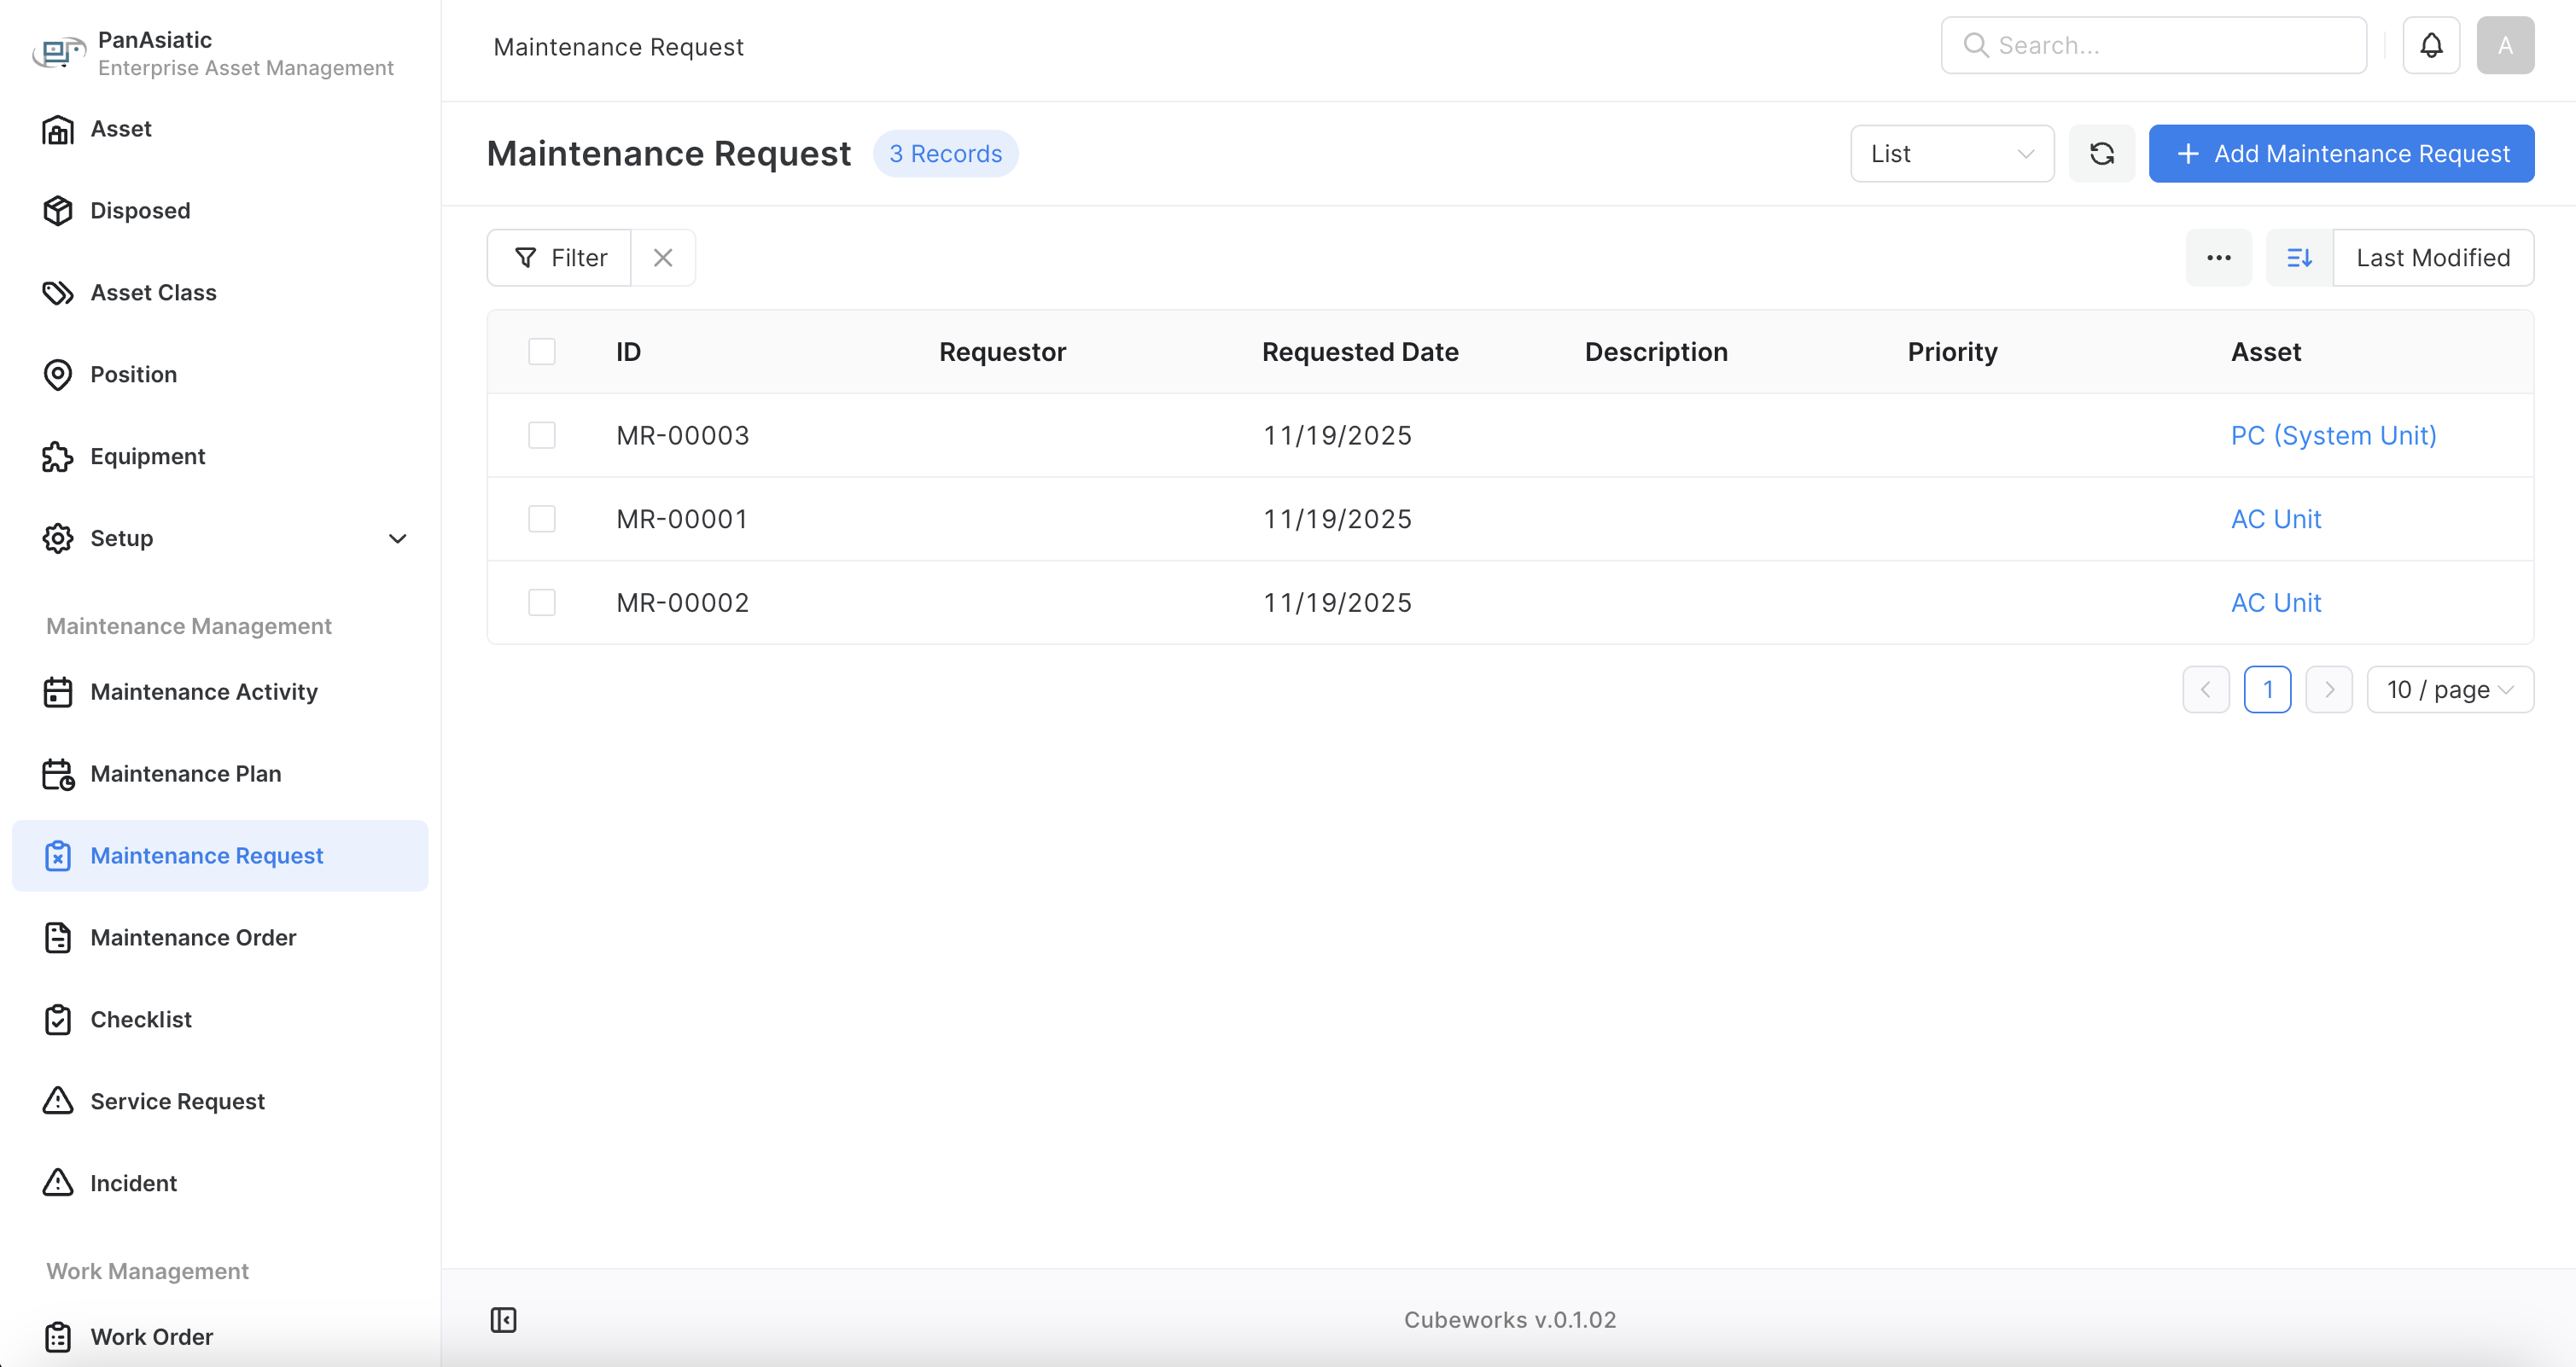Clear filter with the X icon
Image resolution: width=2576 pixels, height=1367 pixels.
(662, 258)
